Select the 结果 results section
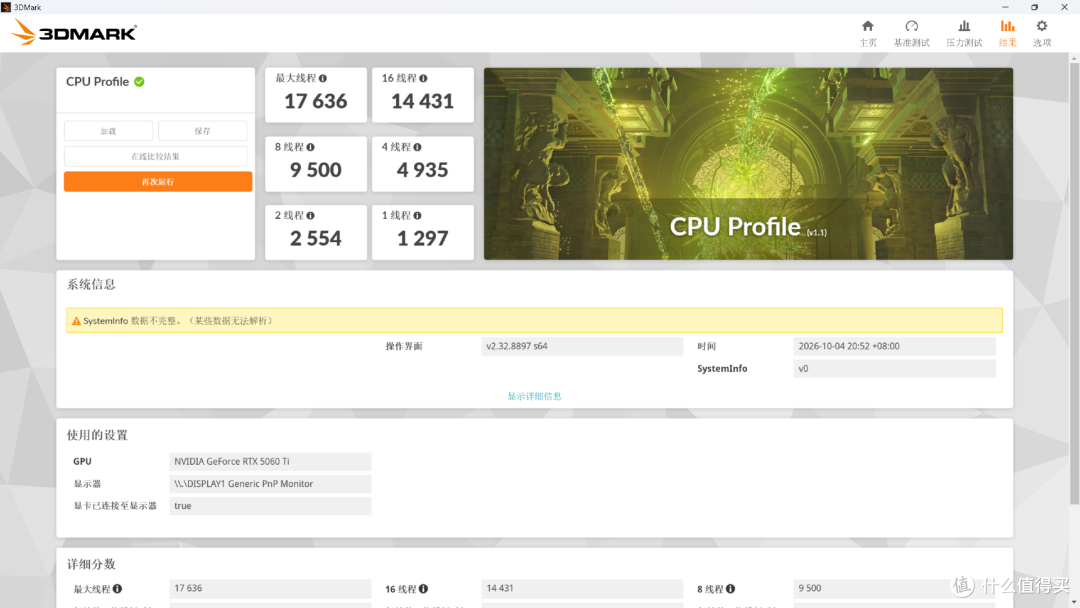This screenshot has height=608, width=1080. (x=1007, y=33)
